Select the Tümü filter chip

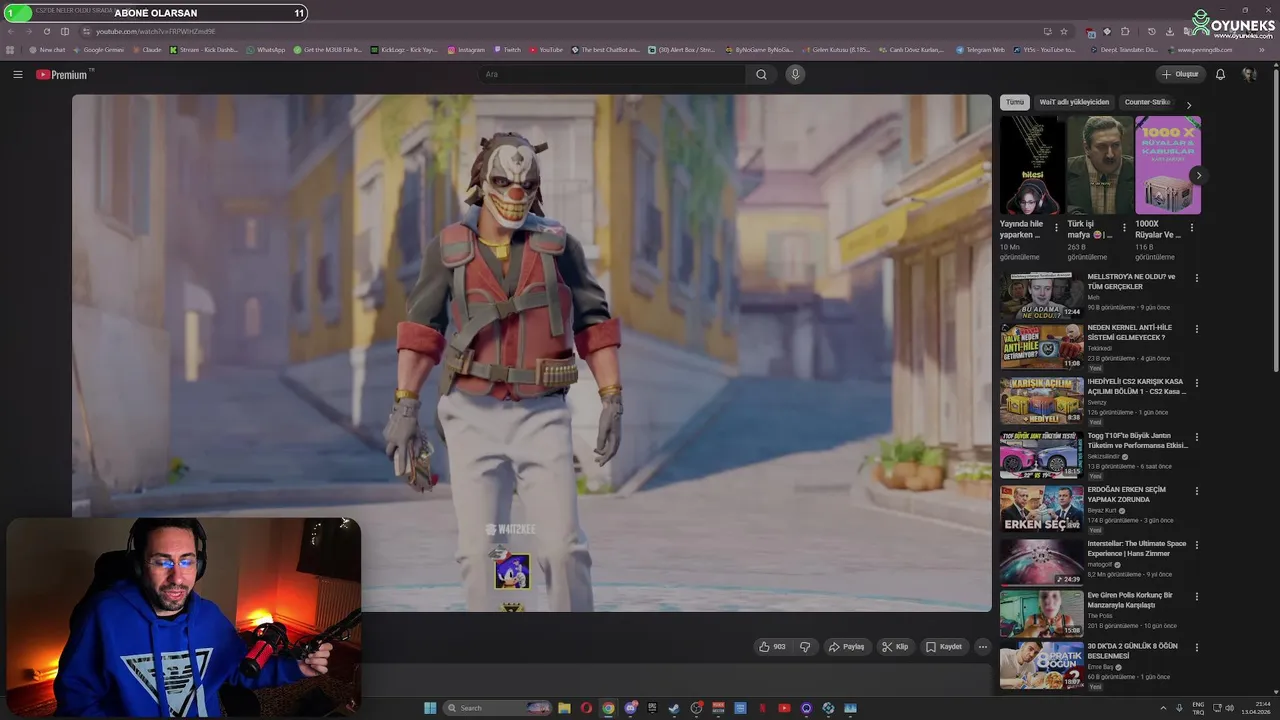click(x=1015, y=102)
